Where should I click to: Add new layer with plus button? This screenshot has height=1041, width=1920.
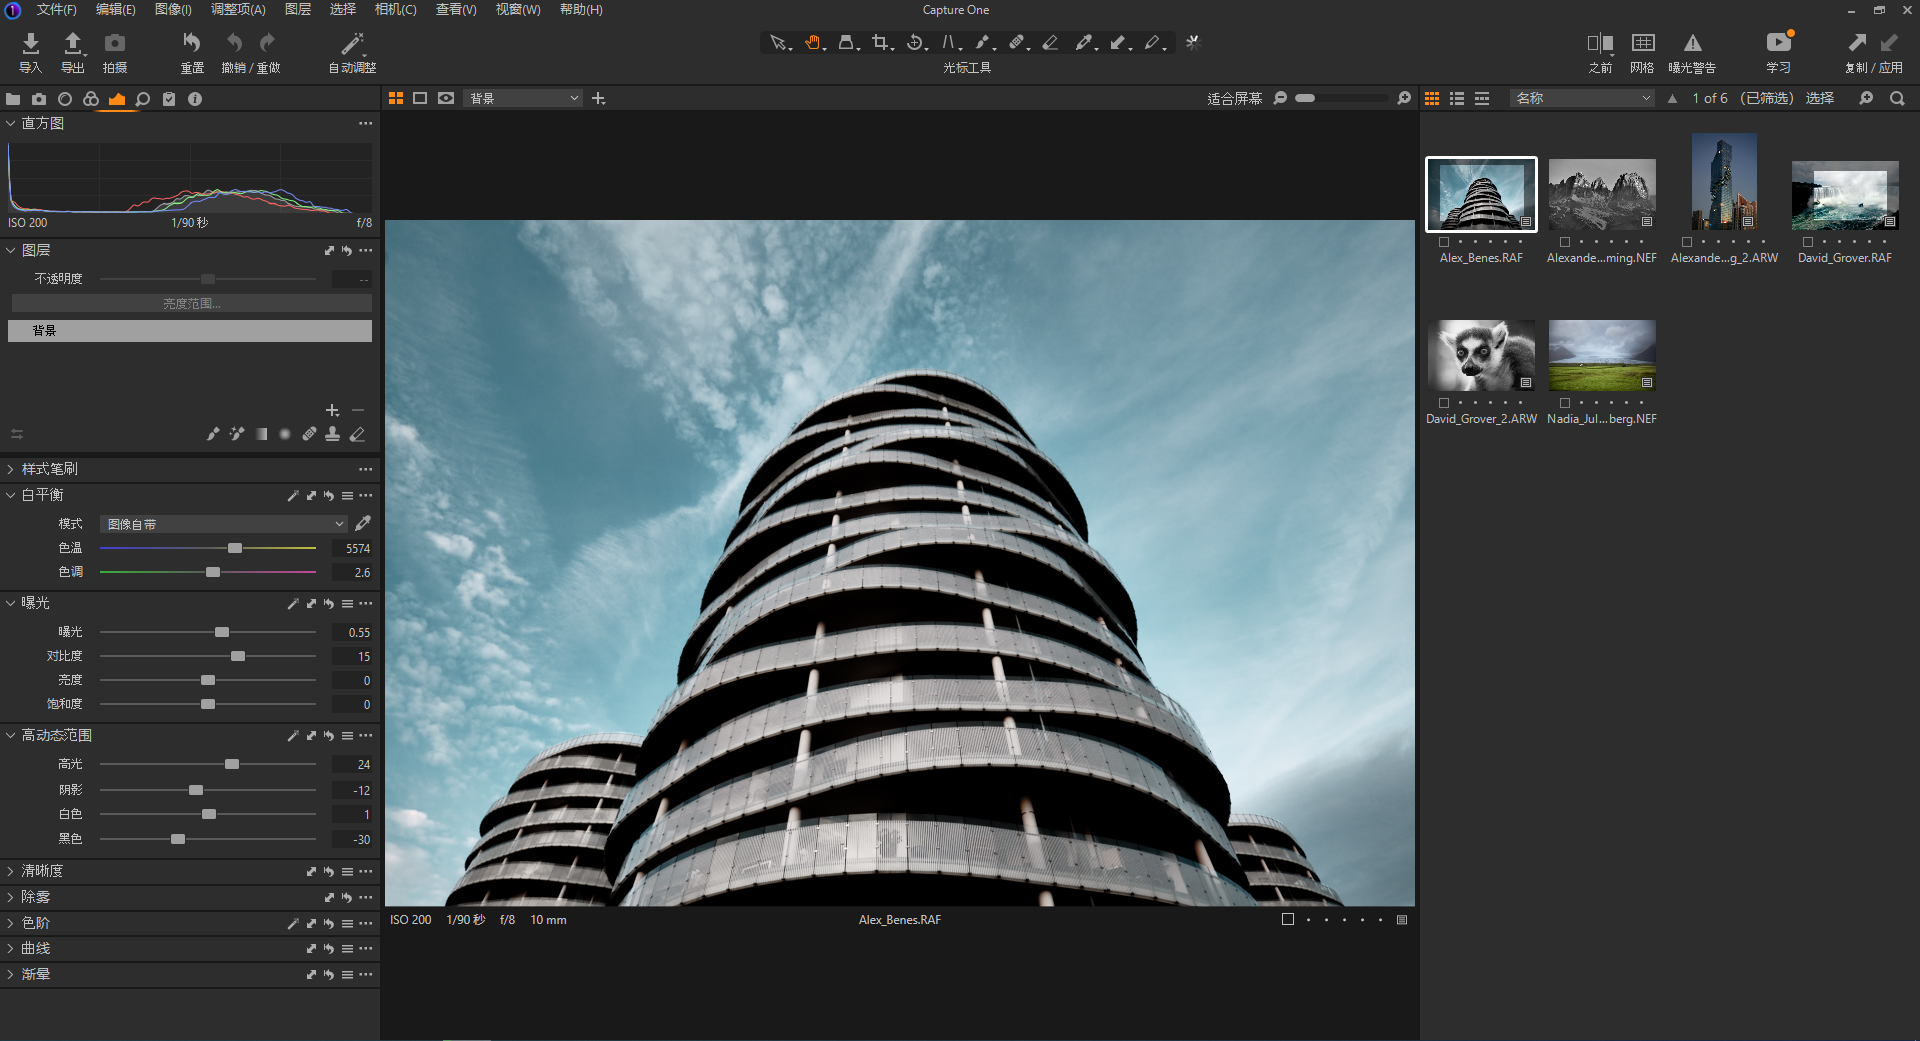(332, 410)
